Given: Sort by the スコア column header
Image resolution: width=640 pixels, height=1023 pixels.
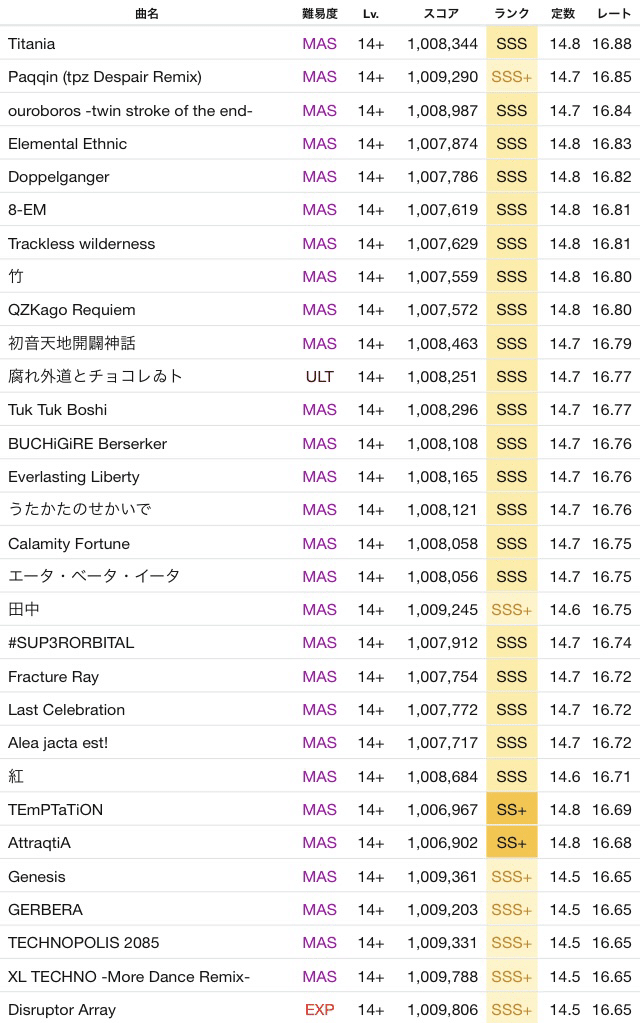Looking at the screenshot, I should point(442,14).
